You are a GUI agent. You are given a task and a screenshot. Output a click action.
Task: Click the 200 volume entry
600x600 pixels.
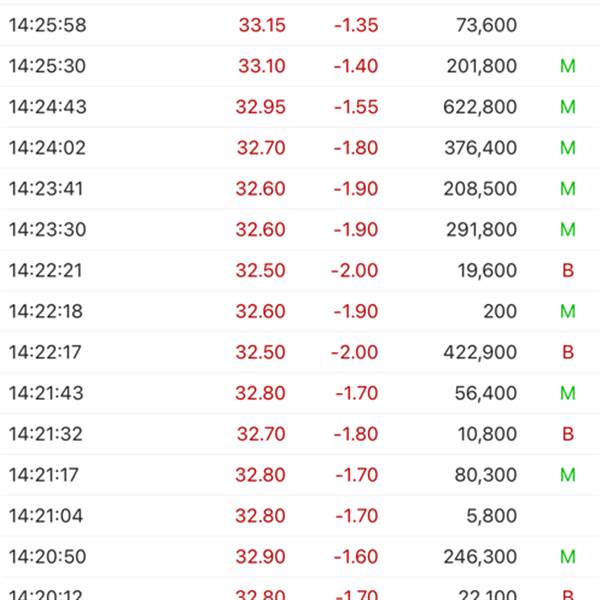pyautogui.click(x=500, y=311)
